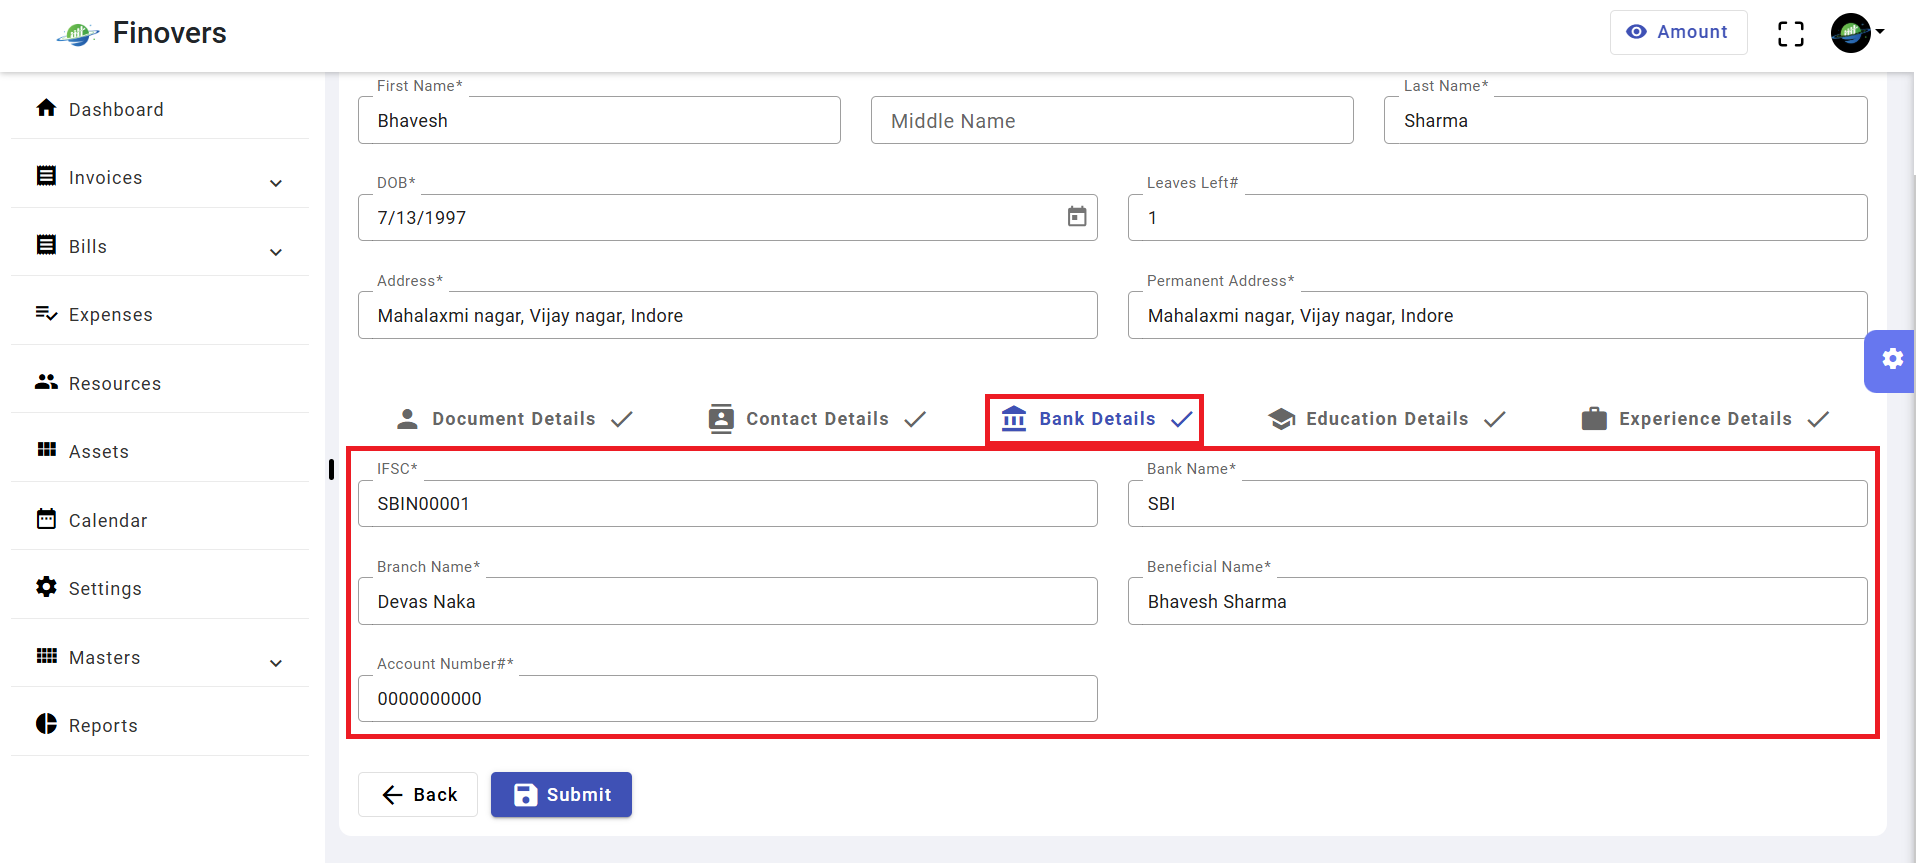This screenshot has width=1916, height=863.
Task: Click the Account Number input field
Action: coord(728,698)
